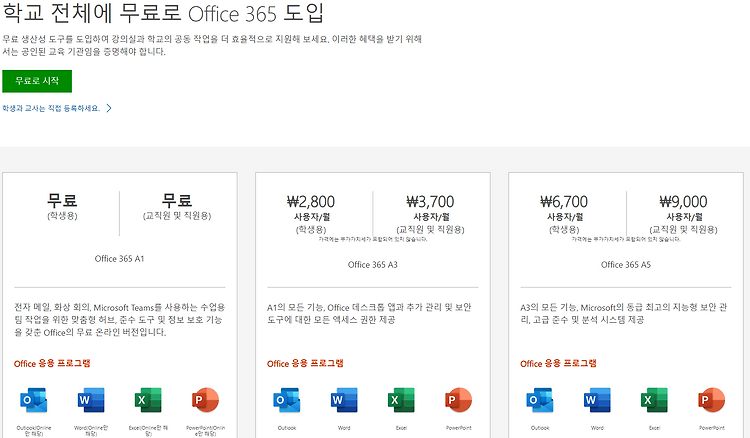This screenshot has width=750, height=438.
Task: Click the ₩9,000 faculty price
Action: pos(684,201)
